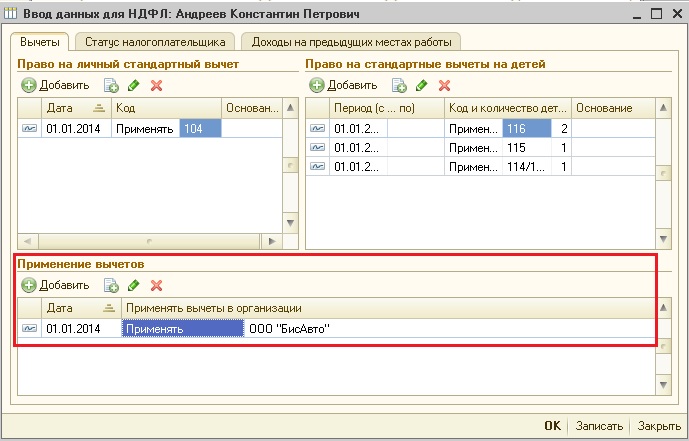Image resolution: width=689 pixels, height=441 pixels.
Task: Click window icon in title bar
Action: pos(10,13)
